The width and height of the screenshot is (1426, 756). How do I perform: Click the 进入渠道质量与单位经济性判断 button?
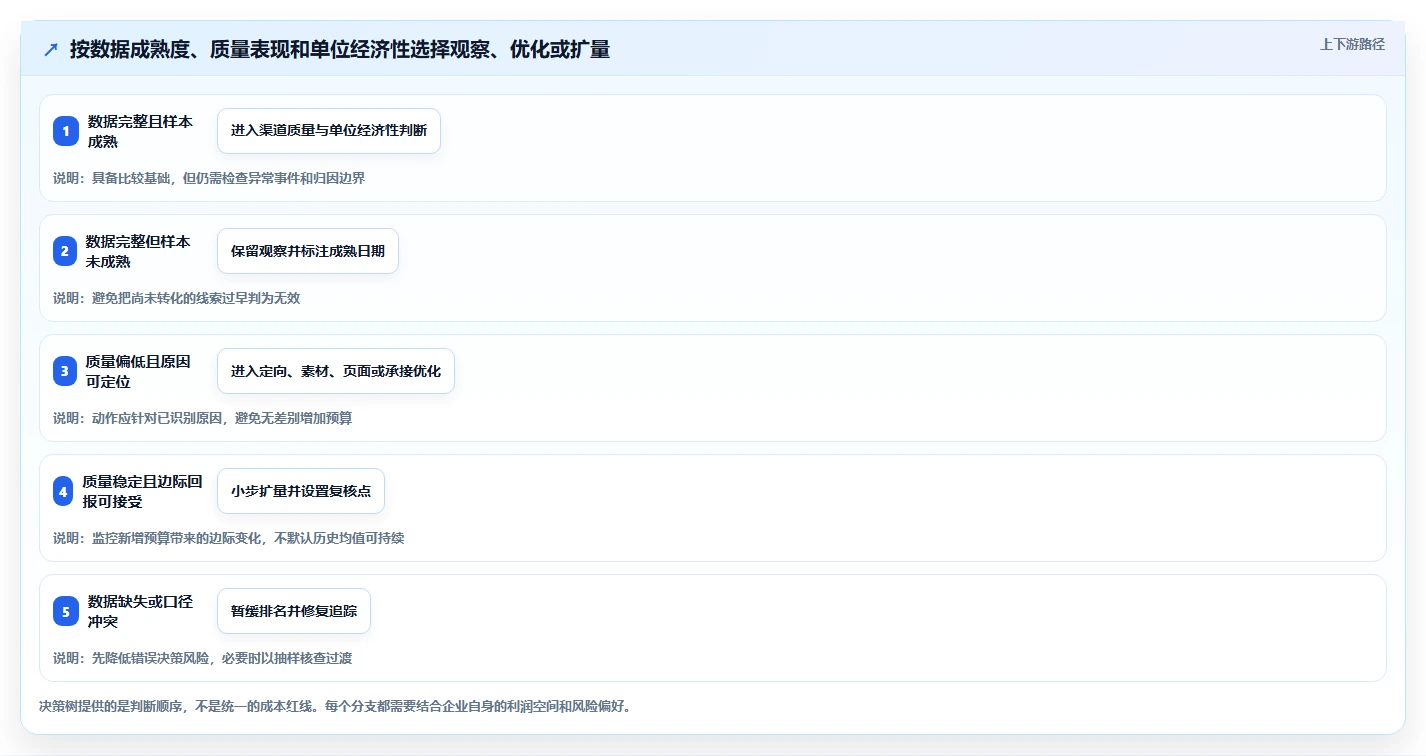pyautogui.click(x=329, y=131)
